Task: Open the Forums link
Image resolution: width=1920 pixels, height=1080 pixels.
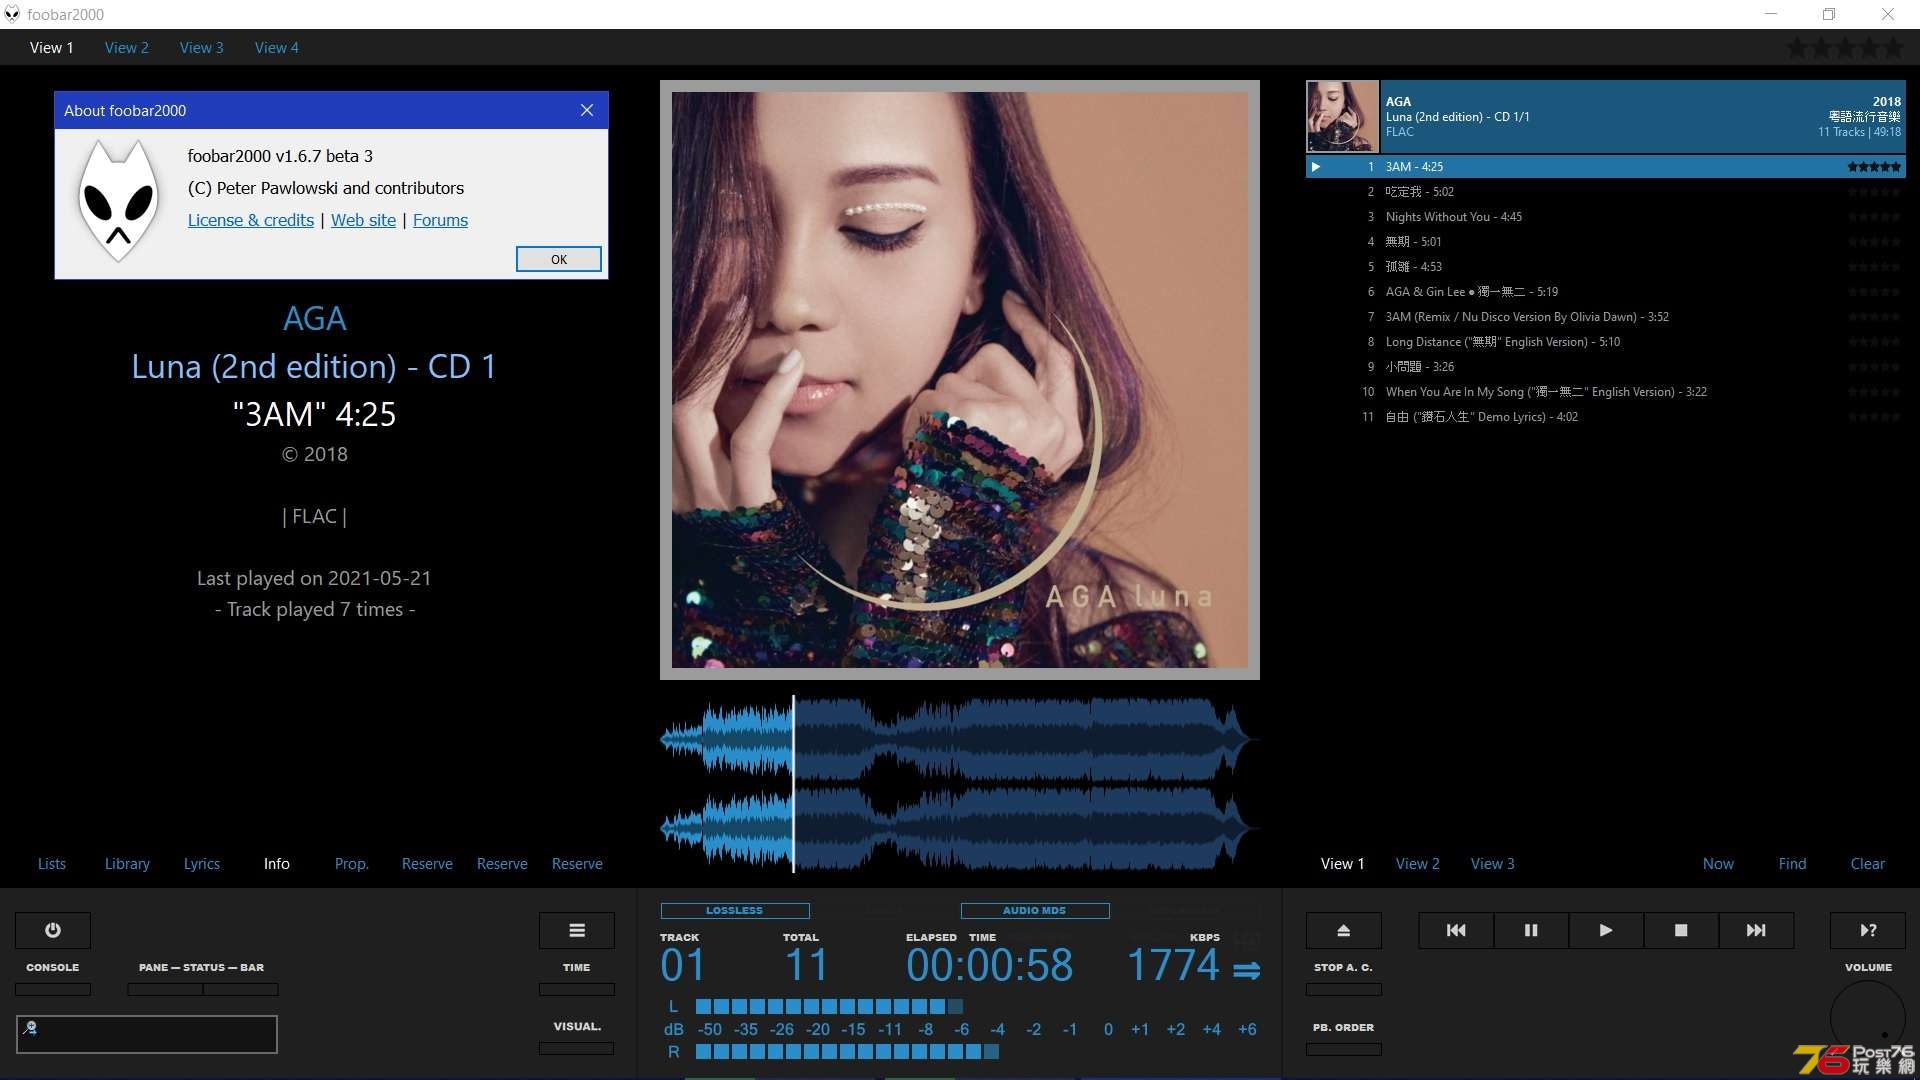Action: (x=440, y=220)
